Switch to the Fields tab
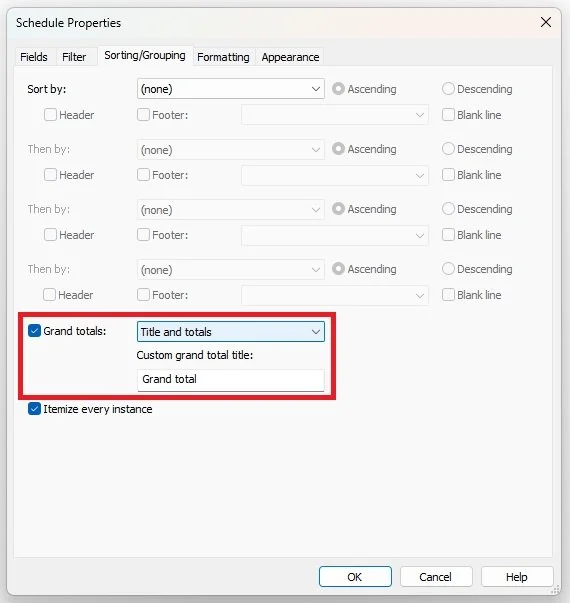The width and height of the screenshot is (570, 603). (x=34, y=57)
